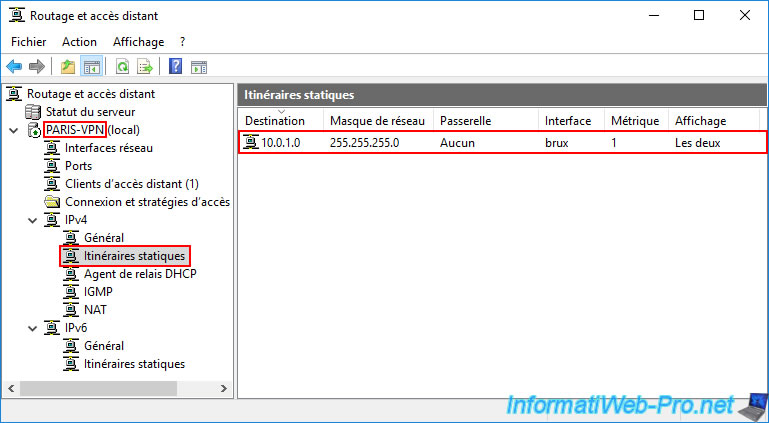Select Statut du serveur in tree
This screenshot has width=769, height=423.
point(90,112)
